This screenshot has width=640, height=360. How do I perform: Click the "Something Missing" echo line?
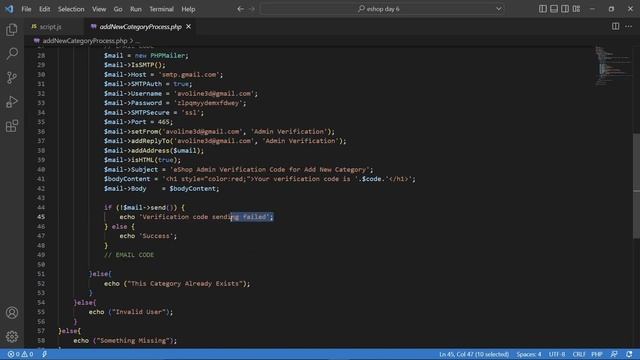click(125, 340)
